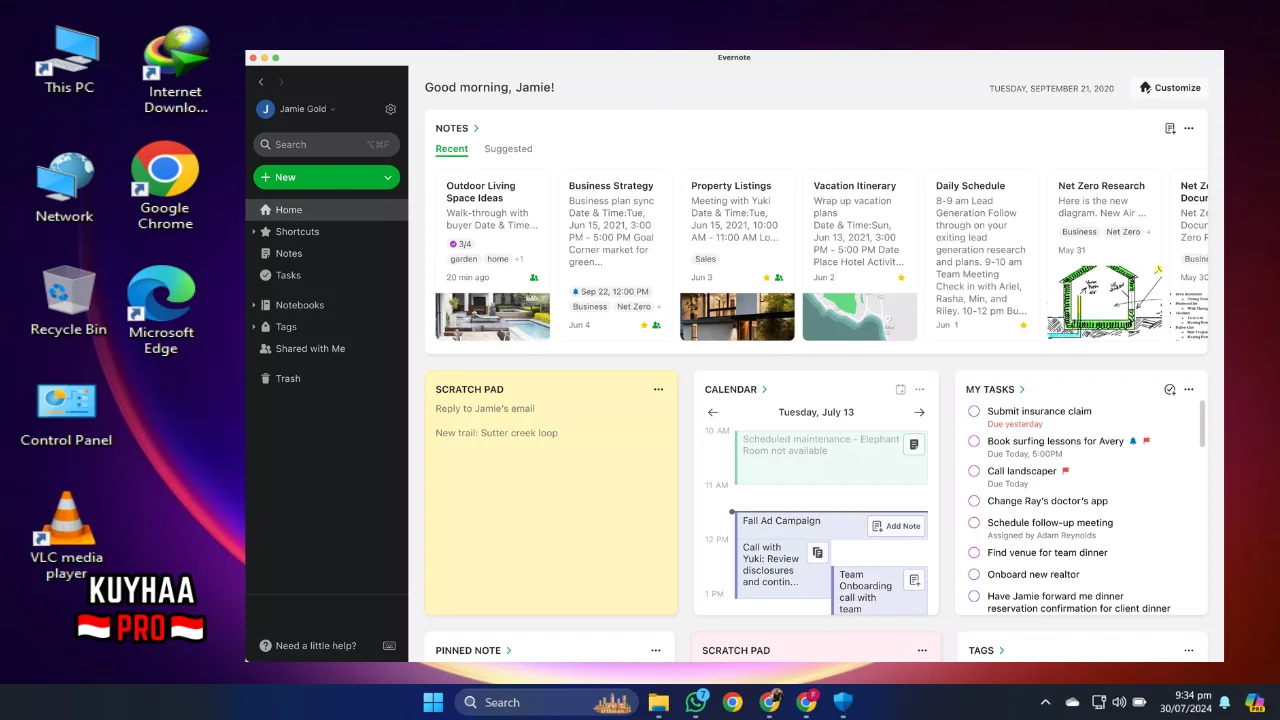Check Find venue for team dinner
1280x720 pixels.
coord(974,553)
